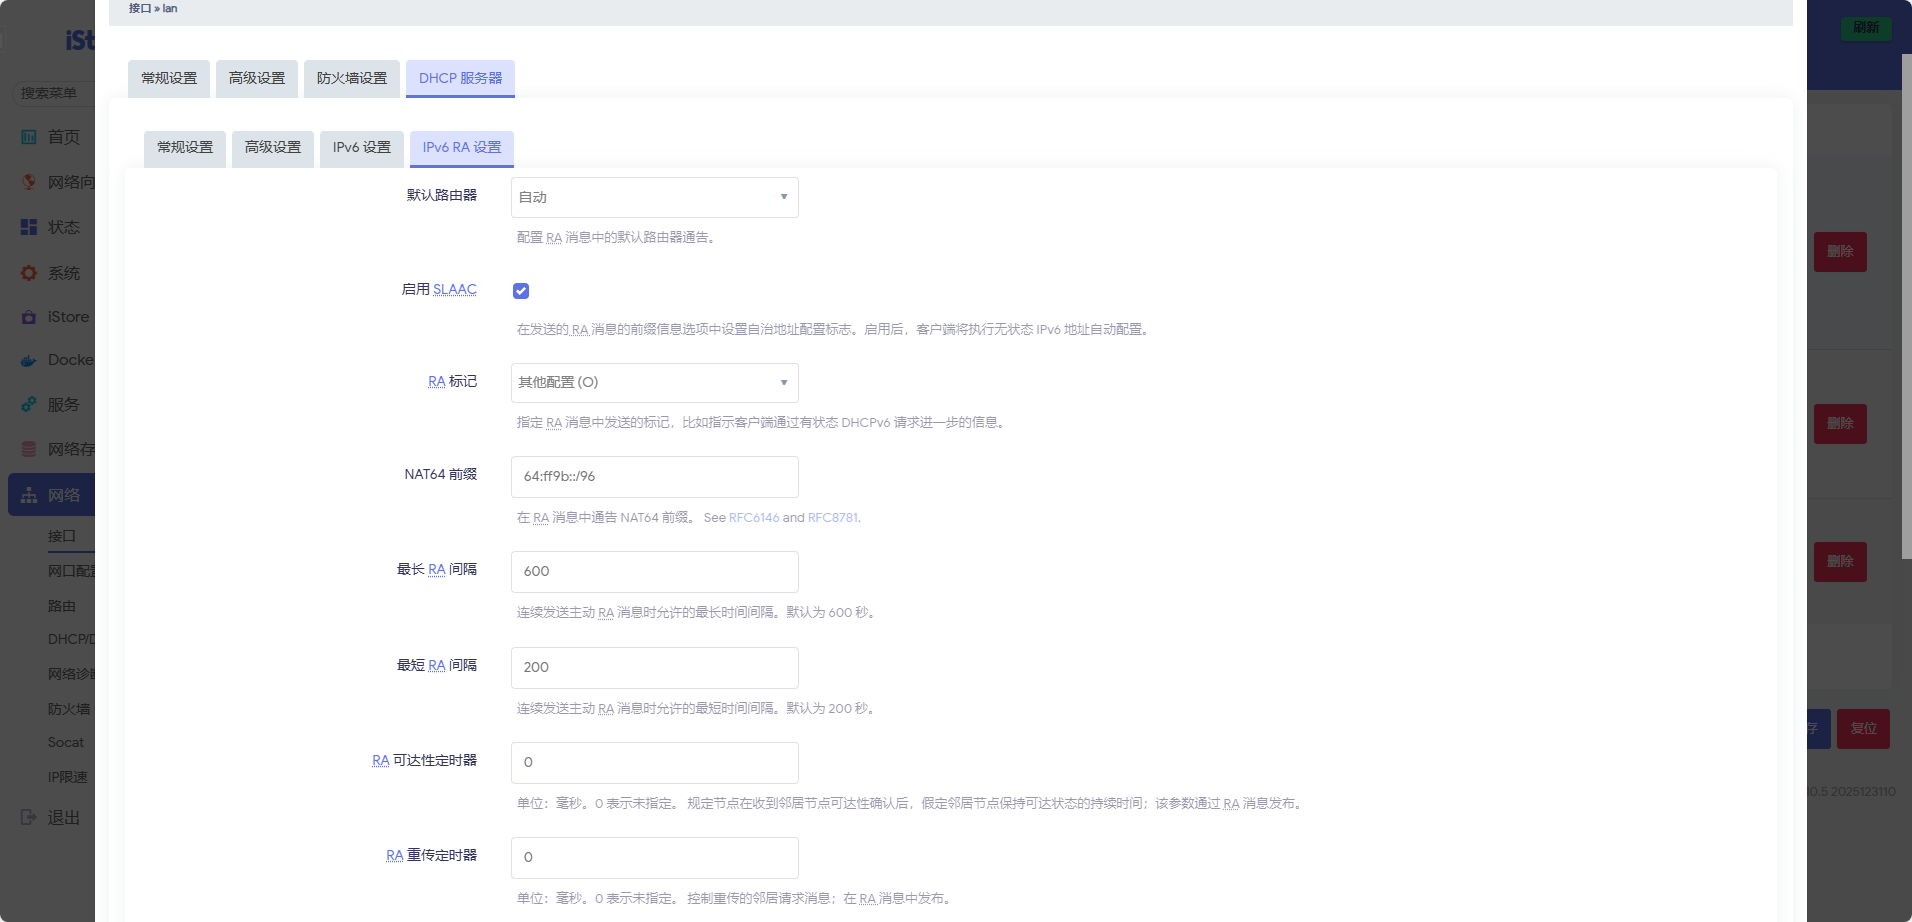
Task: Click the SLAAC label link
Action: (x=455, y=290)
